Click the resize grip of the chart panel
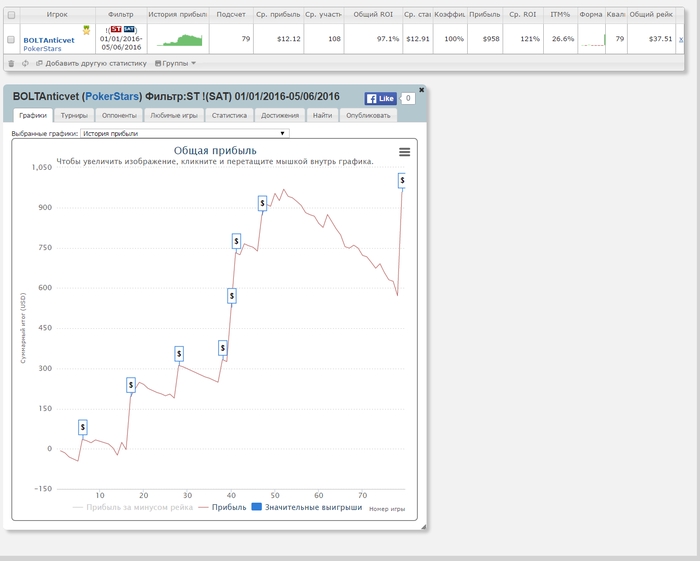 tap(423, 527)
